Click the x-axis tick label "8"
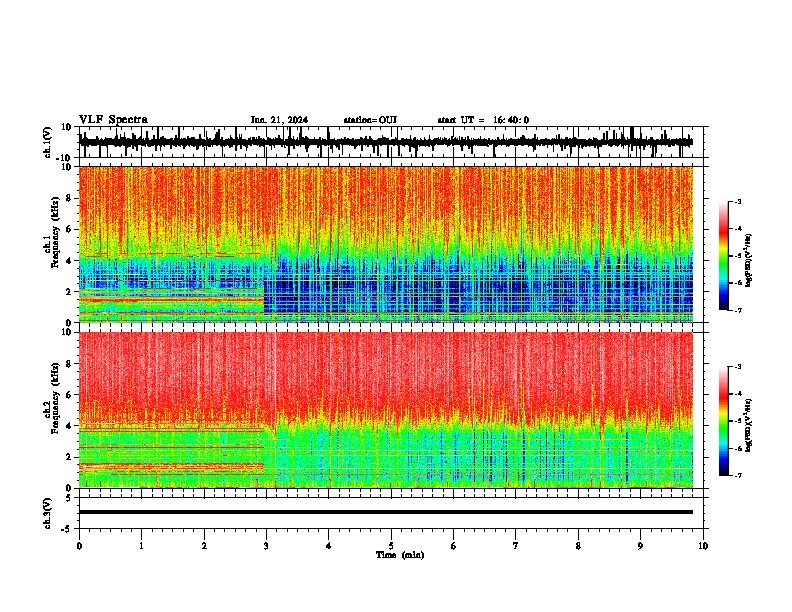 tap(578, 546)
